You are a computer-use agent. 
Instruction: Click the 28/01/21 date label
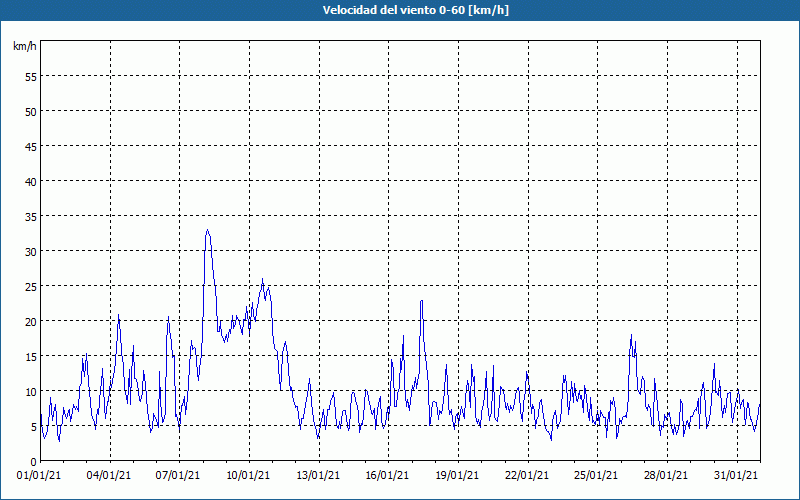point(666,475)
